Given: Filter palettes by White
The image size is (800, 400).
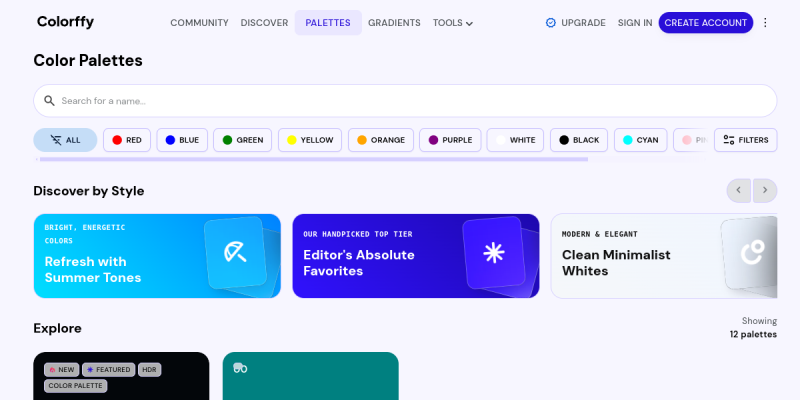Looking at the screenshot, I should (x=515, y=140).
